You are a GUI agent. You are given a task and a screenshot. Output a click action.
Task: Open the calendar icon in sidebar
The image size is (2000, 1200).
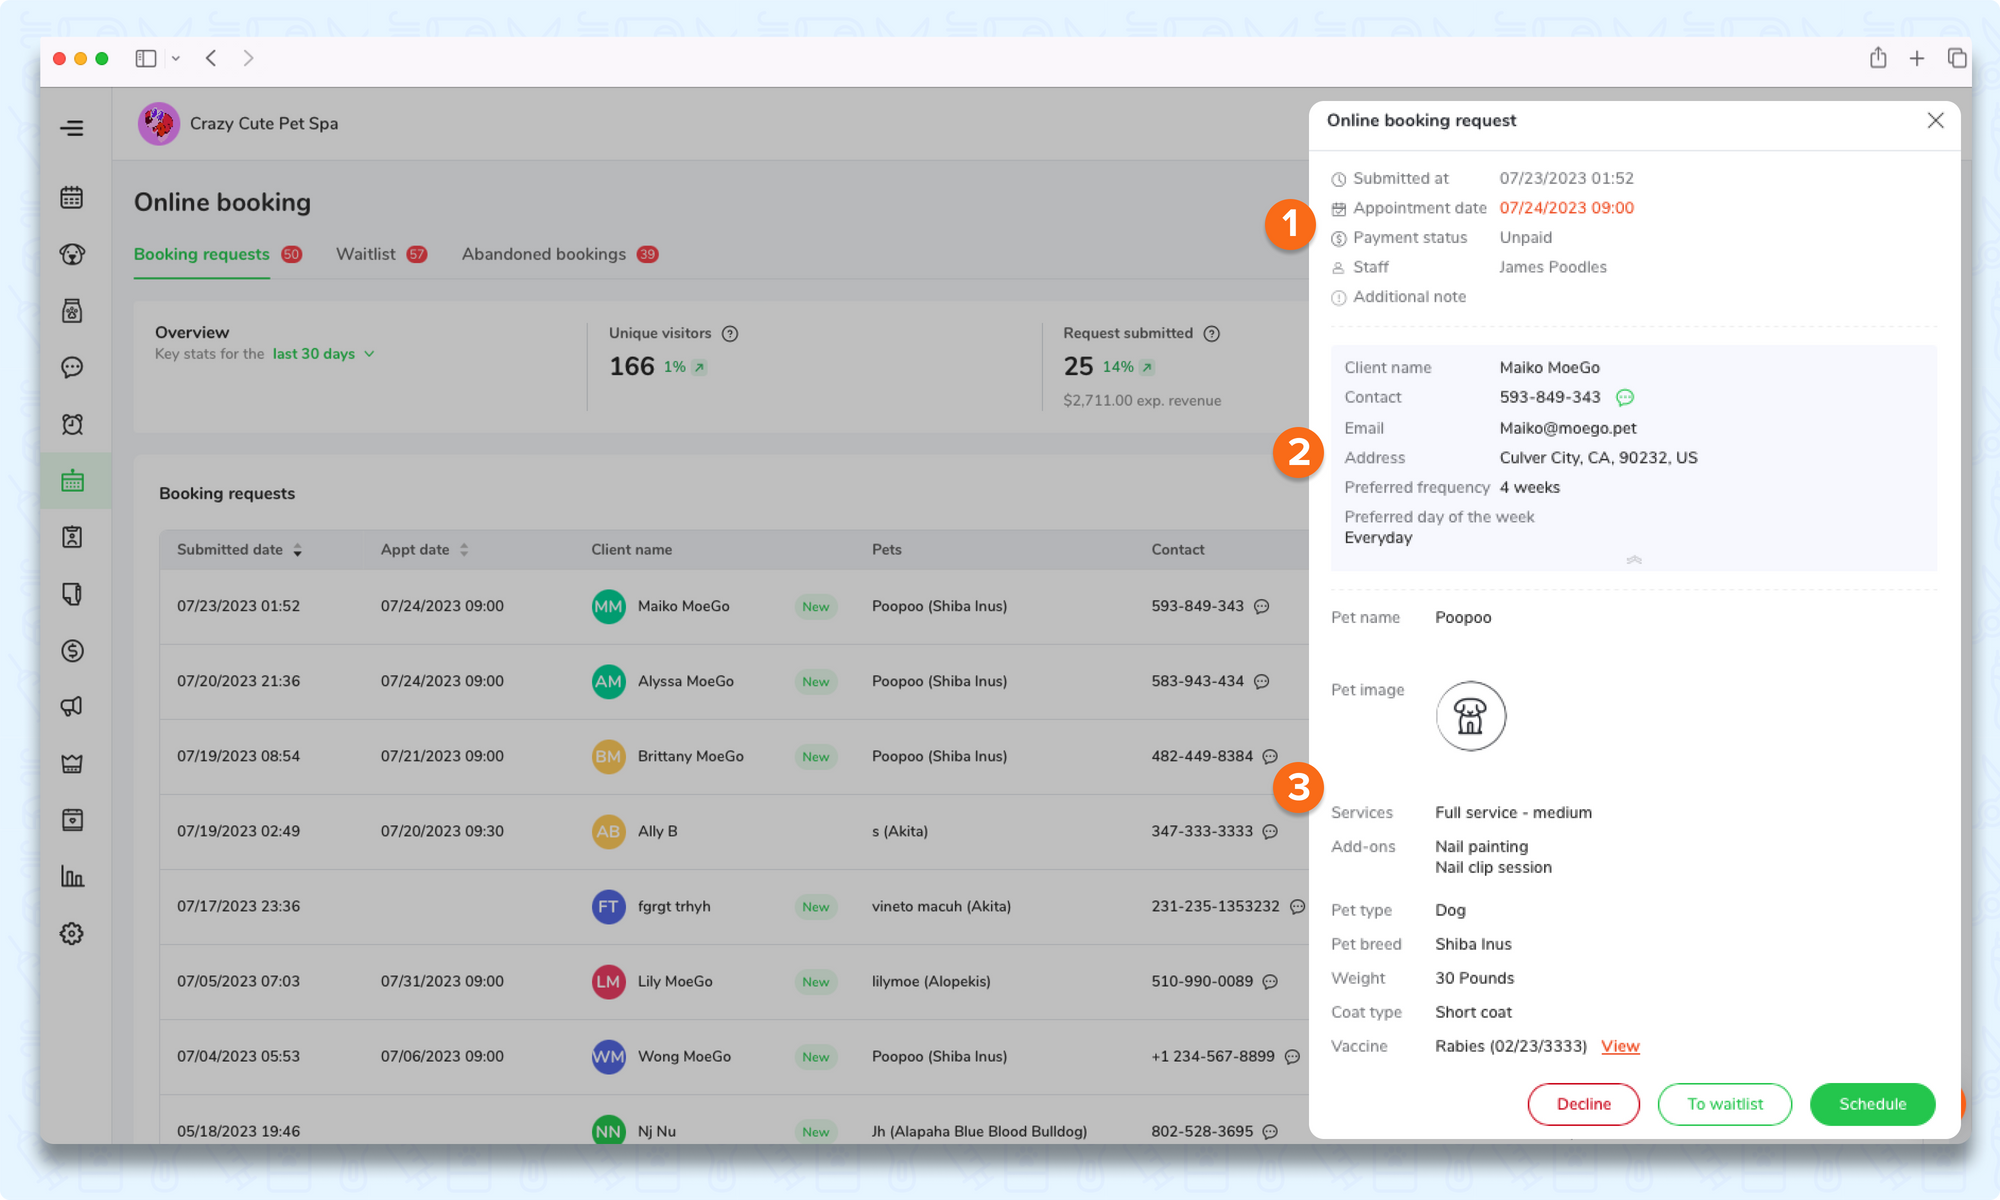pos(71,197)
